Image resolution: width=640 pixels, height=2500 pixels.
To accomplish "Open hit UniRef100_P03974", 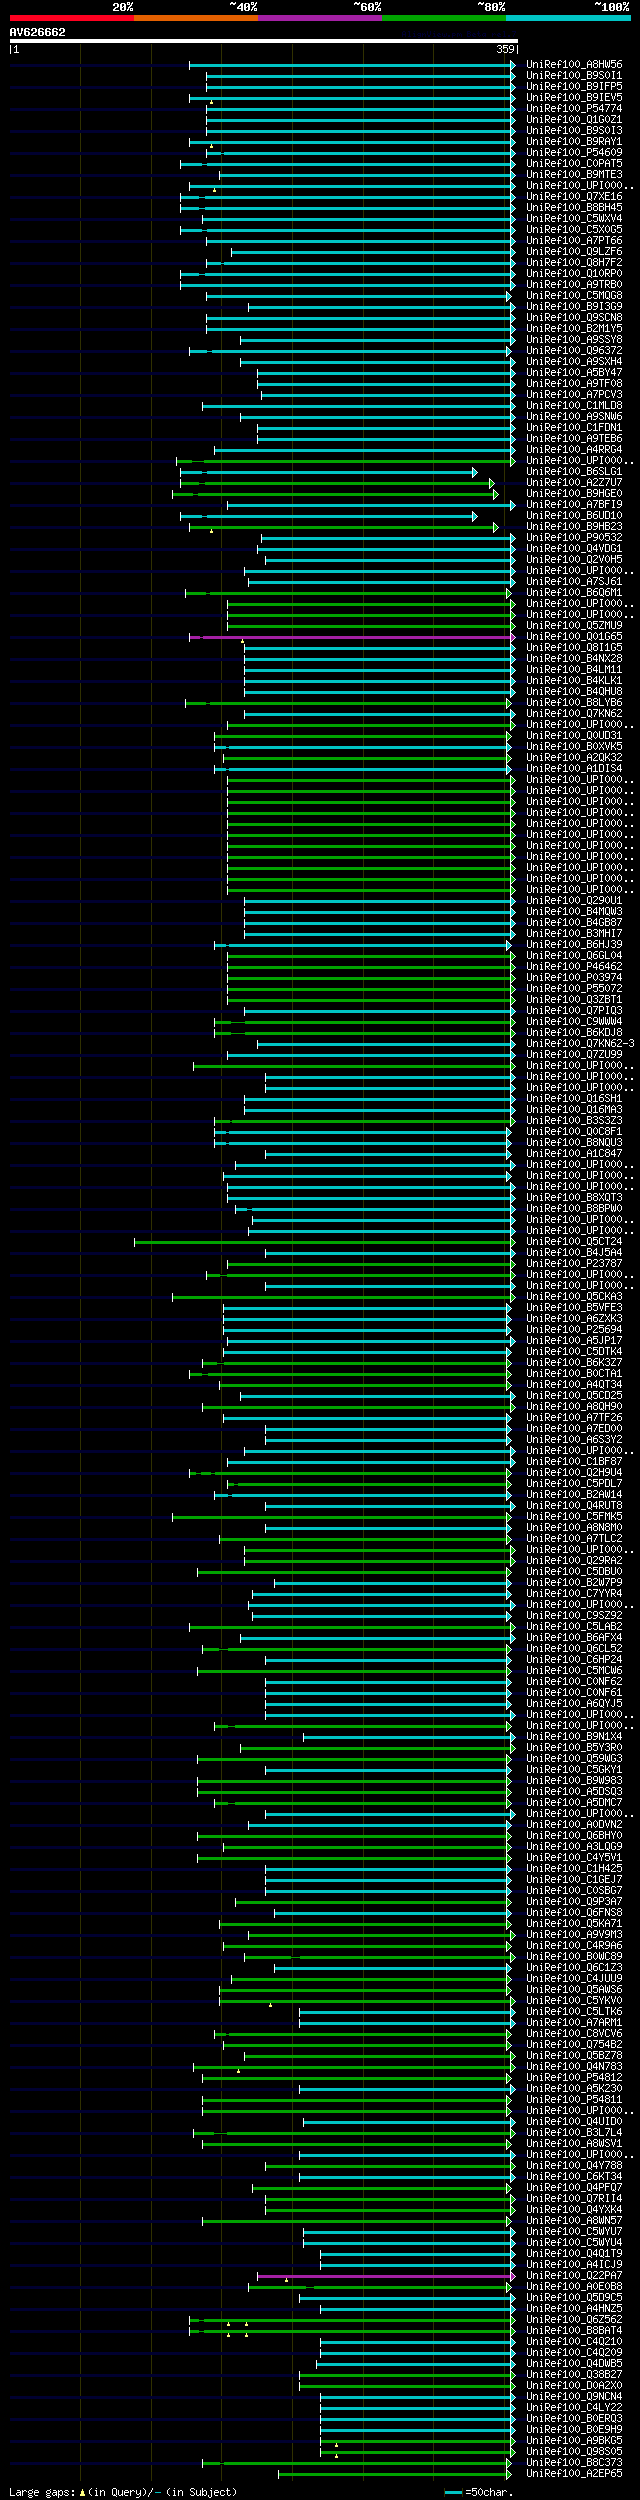I will click(x=574, y=978).
